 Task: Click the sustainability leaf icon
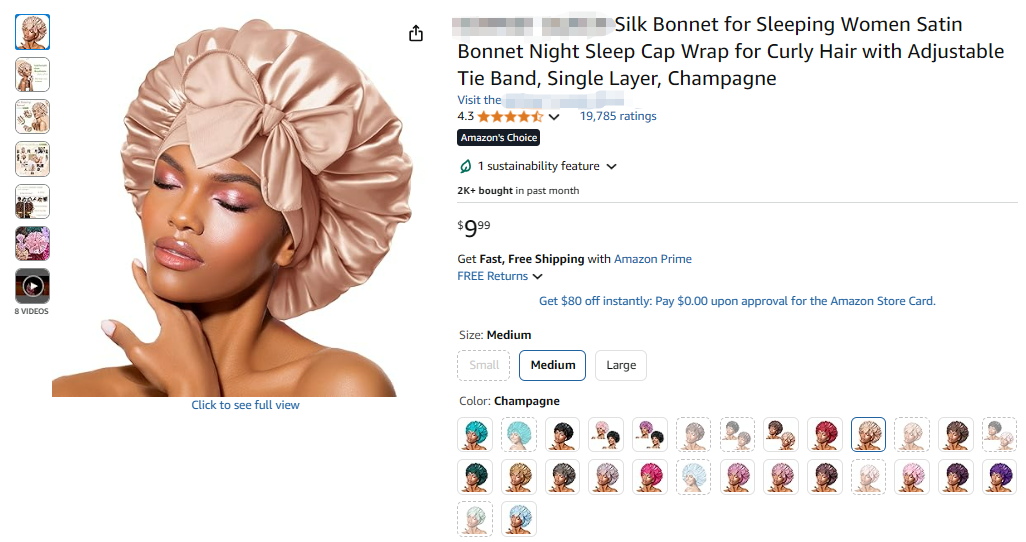coord(465,166)
